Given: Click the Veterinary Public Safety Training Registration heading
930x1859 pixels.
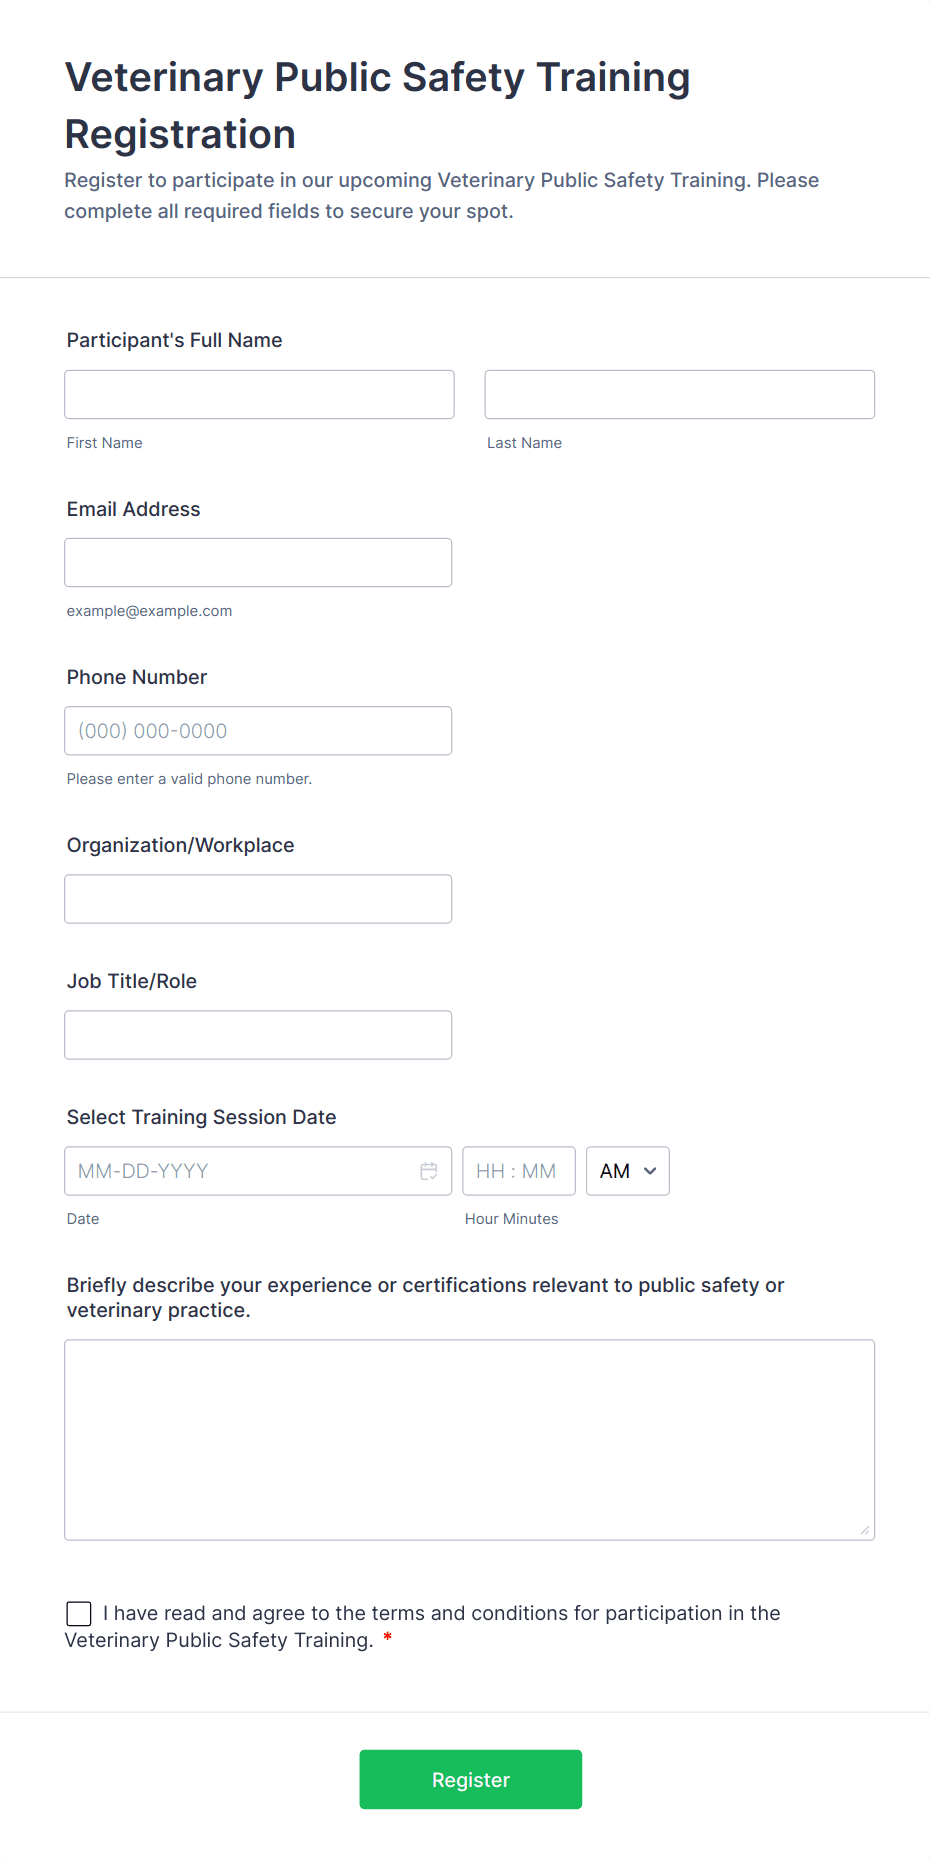Looking at the screenshot, I should click(377, 105).
